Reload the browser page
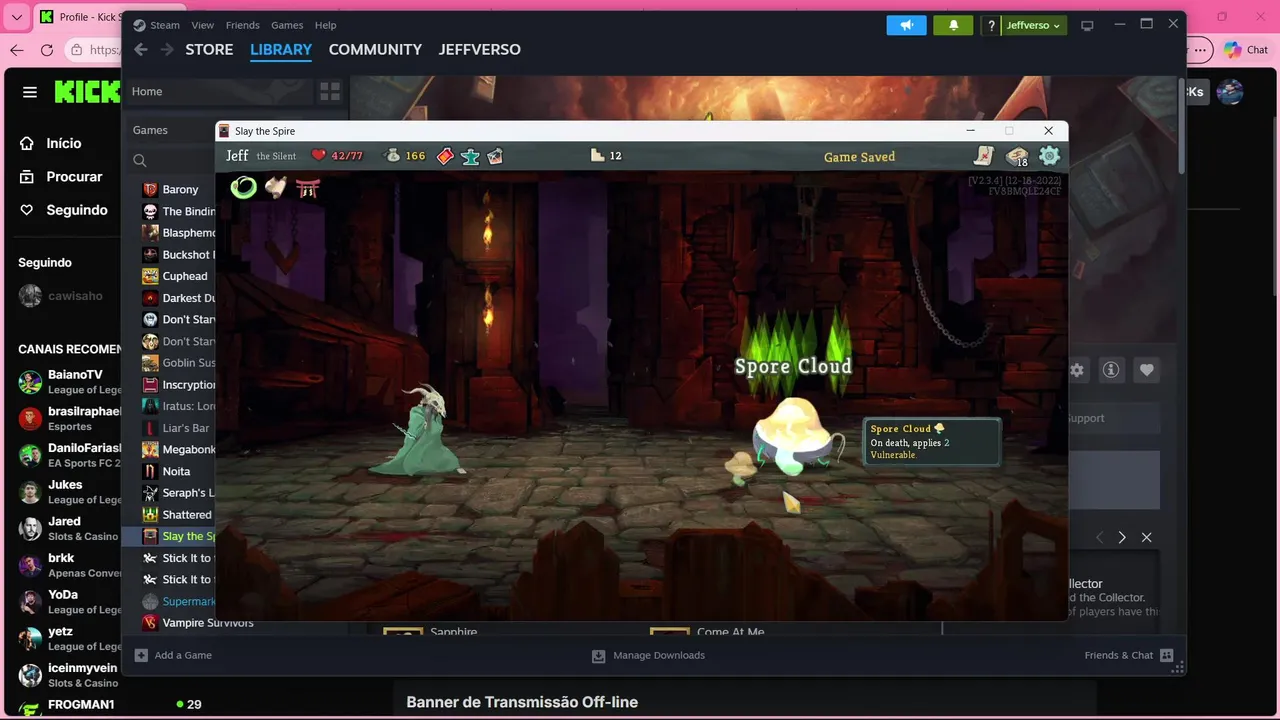The height and width of the screenshot is (720, 1280). (x=46, y=50)
